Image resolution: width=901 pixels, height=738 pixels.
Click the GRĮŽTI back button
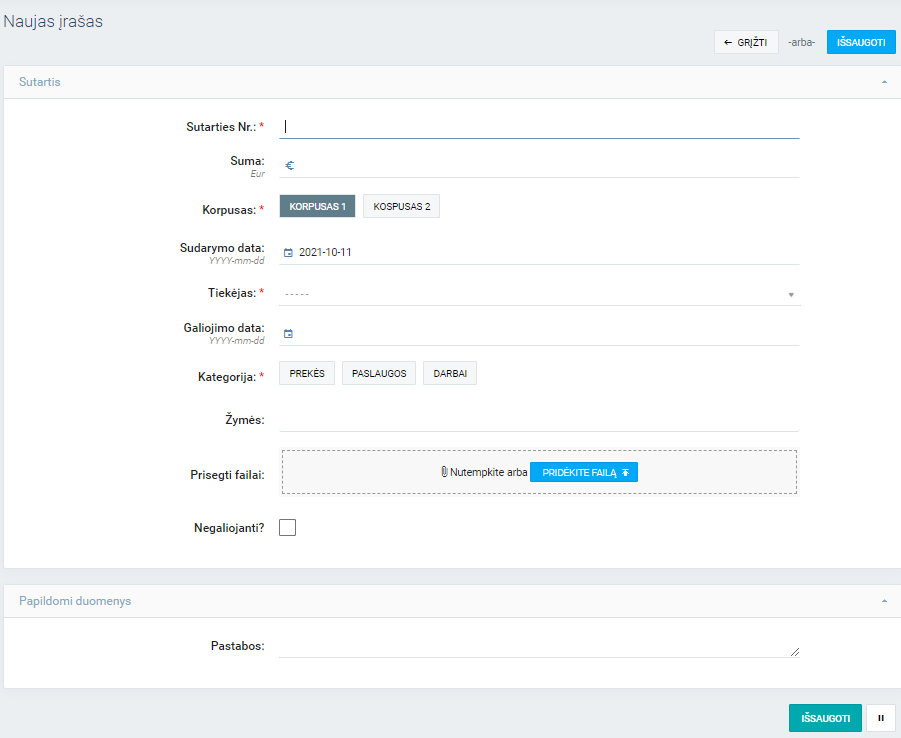tap(746, 42)
